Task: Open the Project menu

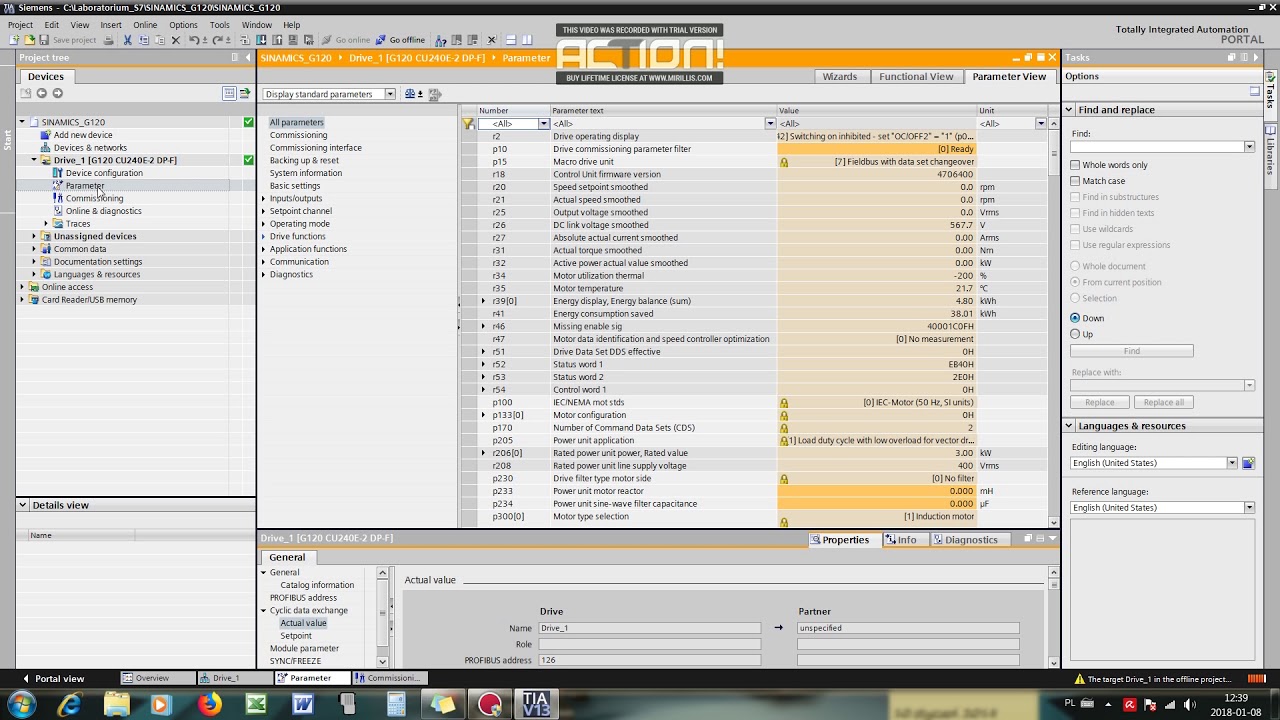Action: [x=20, y=25]
